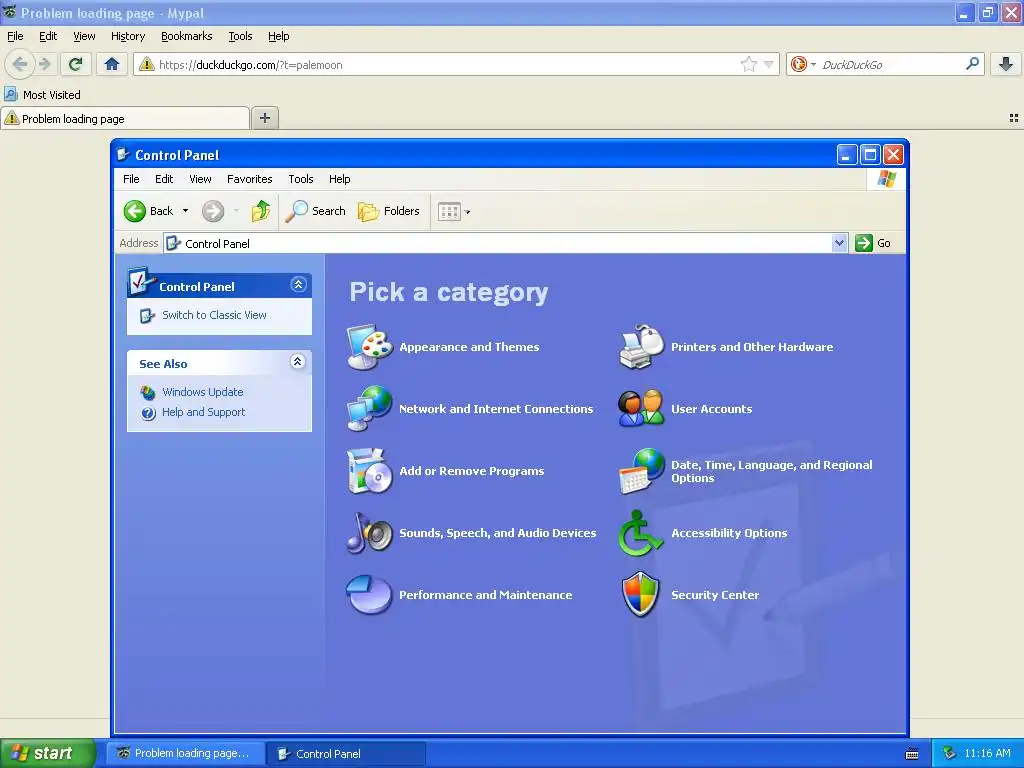Open Appearance and Themes category icon
Viewport: 1024px width, 768px height.
click(x=370, y=347)
